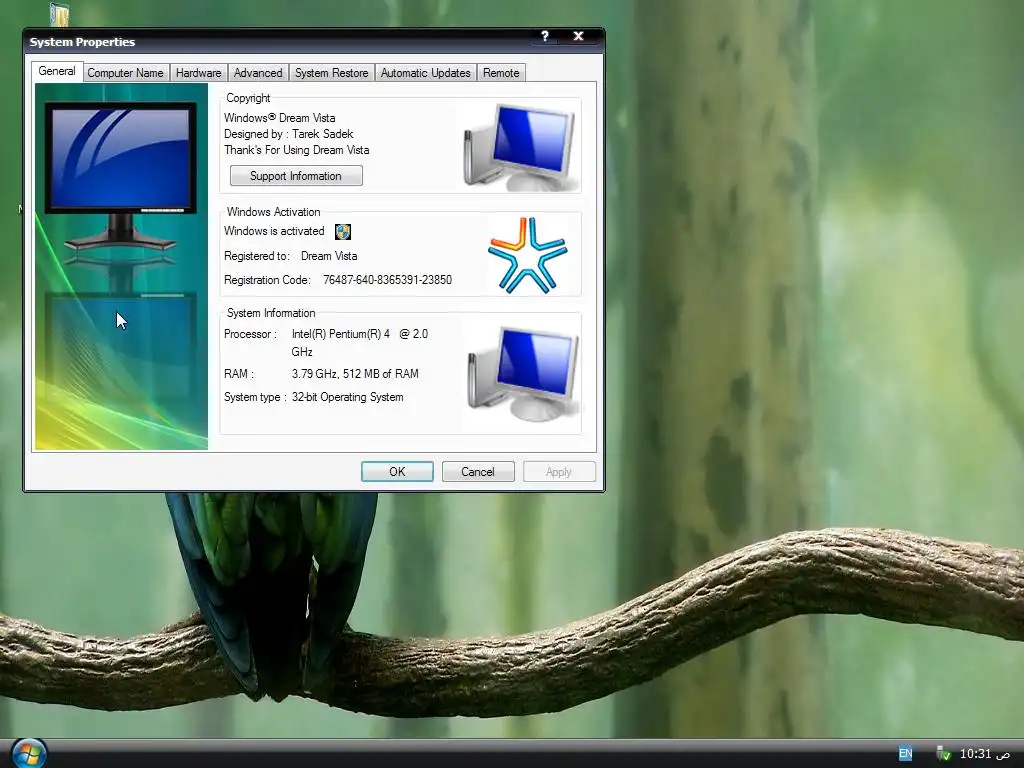Open the Computer Name tab

(125, 73)
